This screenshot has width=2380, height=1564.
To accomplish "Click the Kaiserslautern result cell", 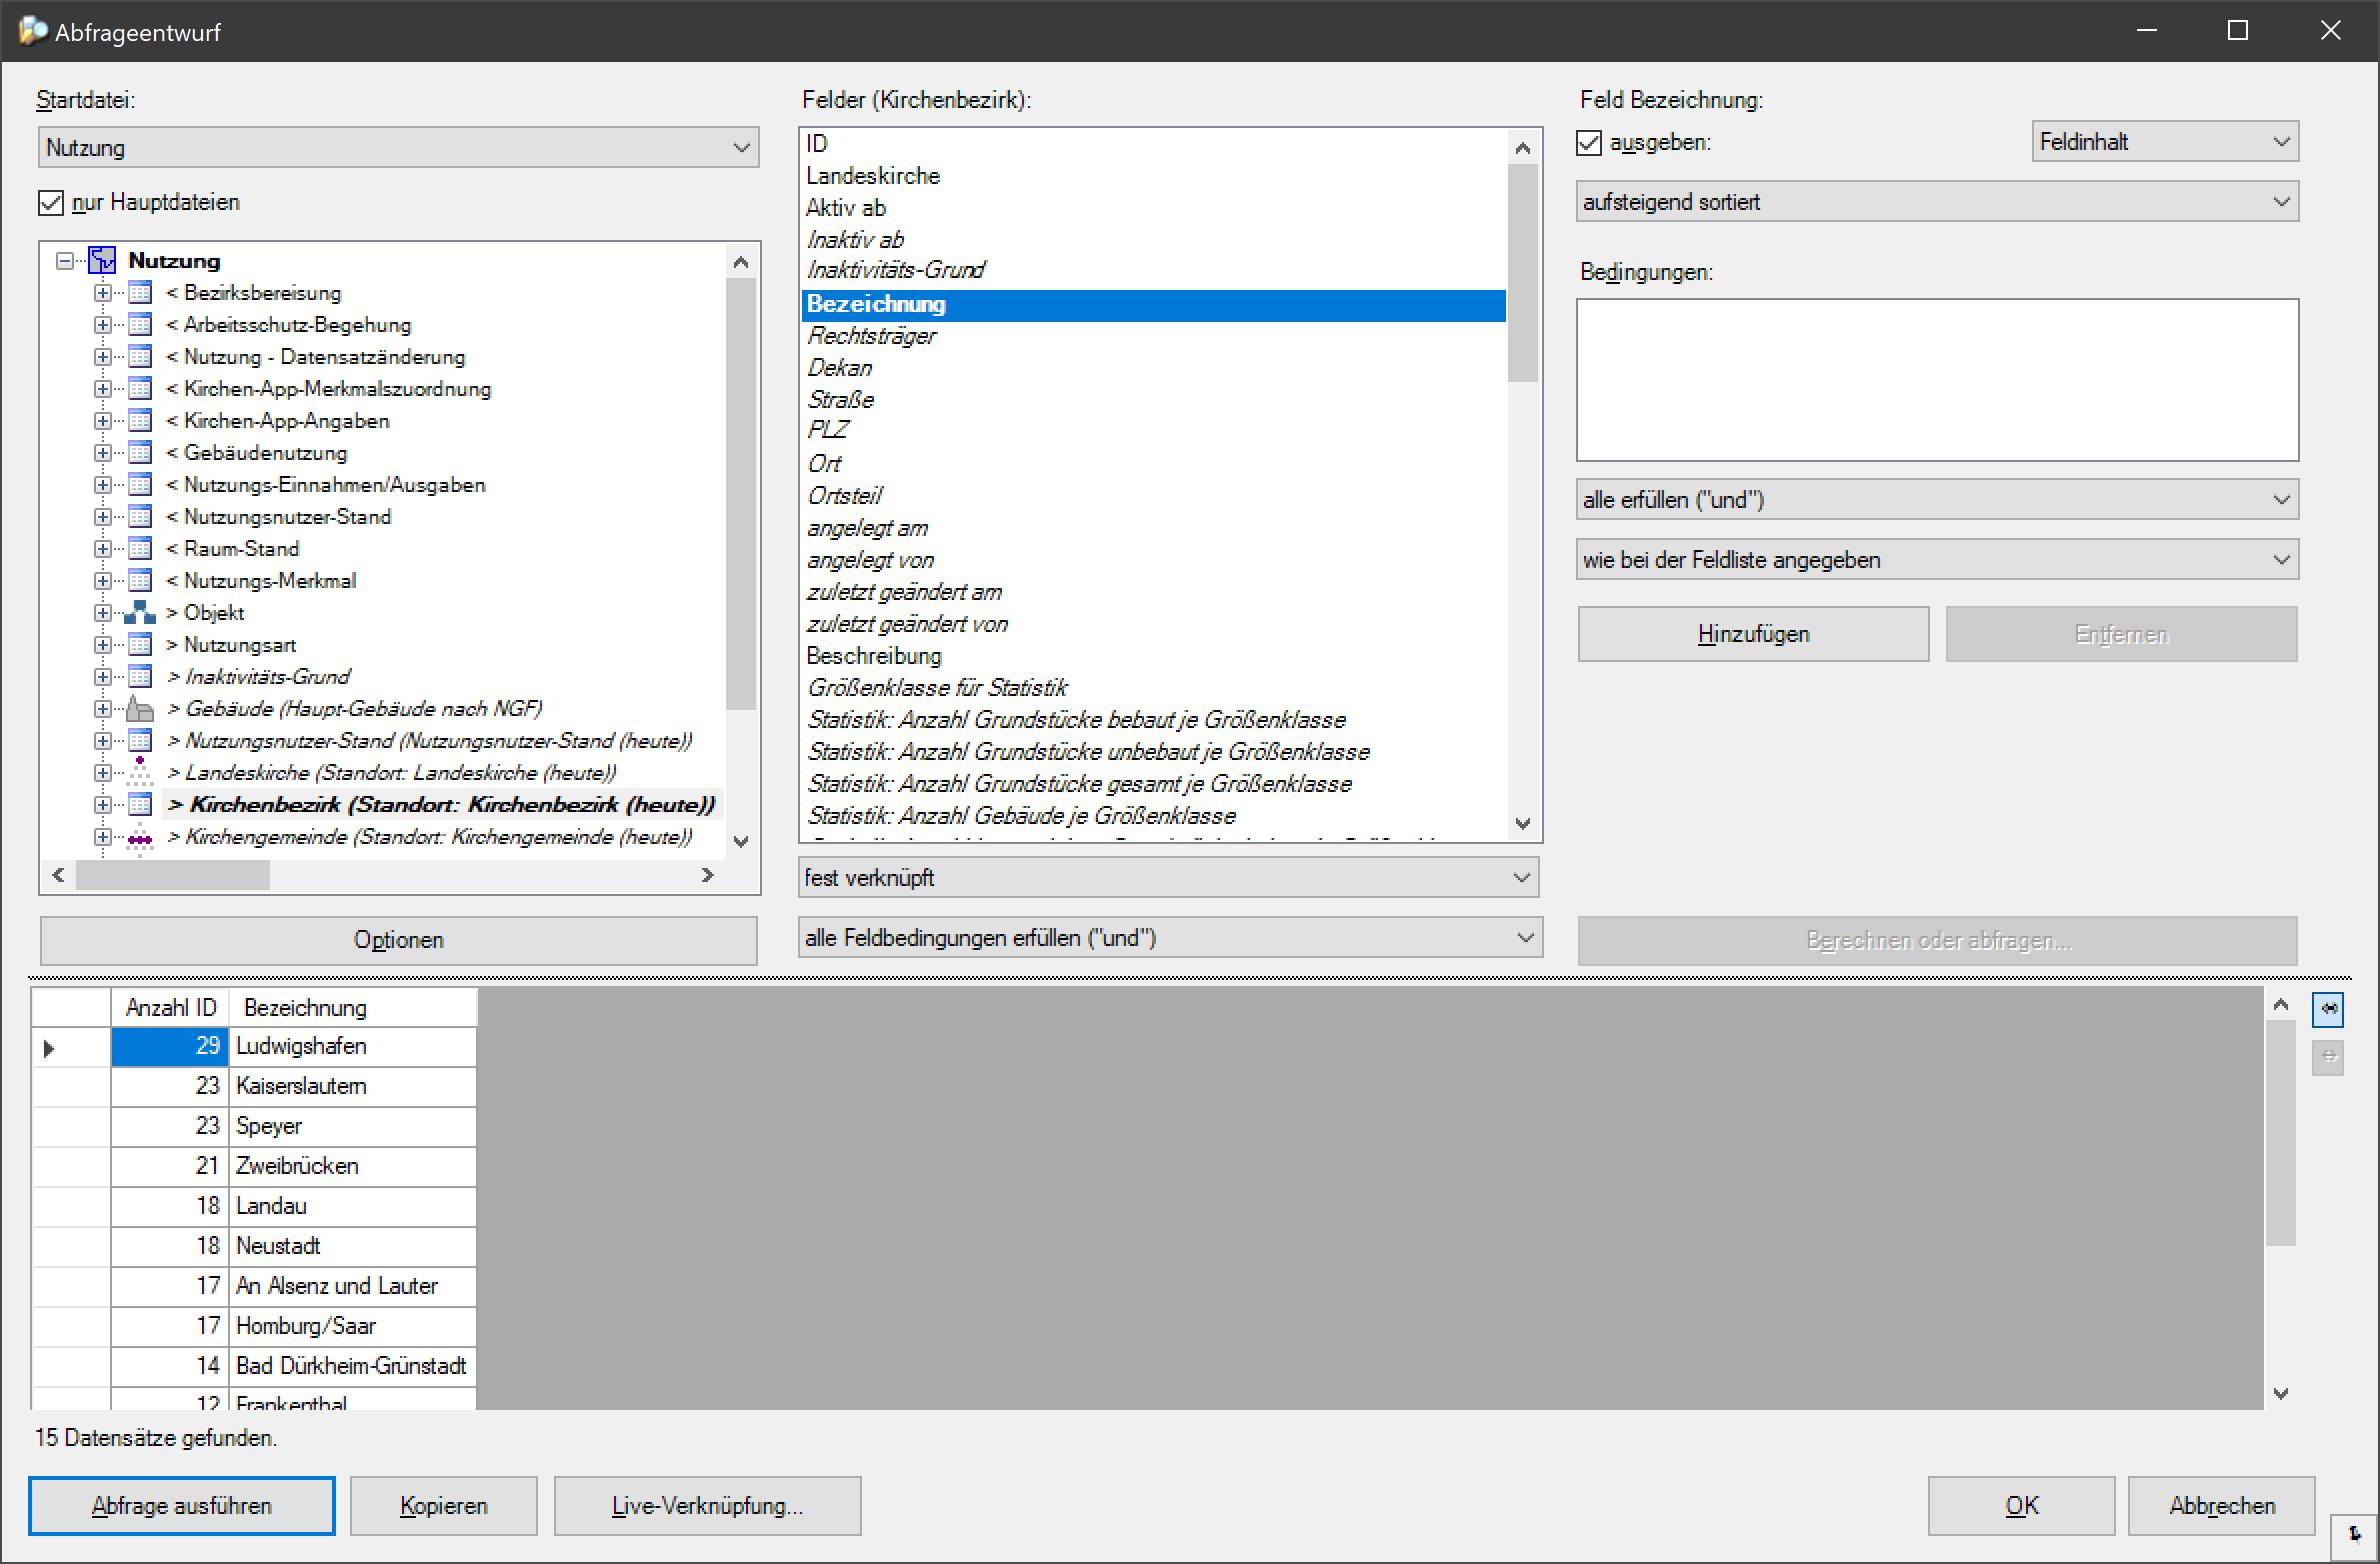I will [353, 1087].
